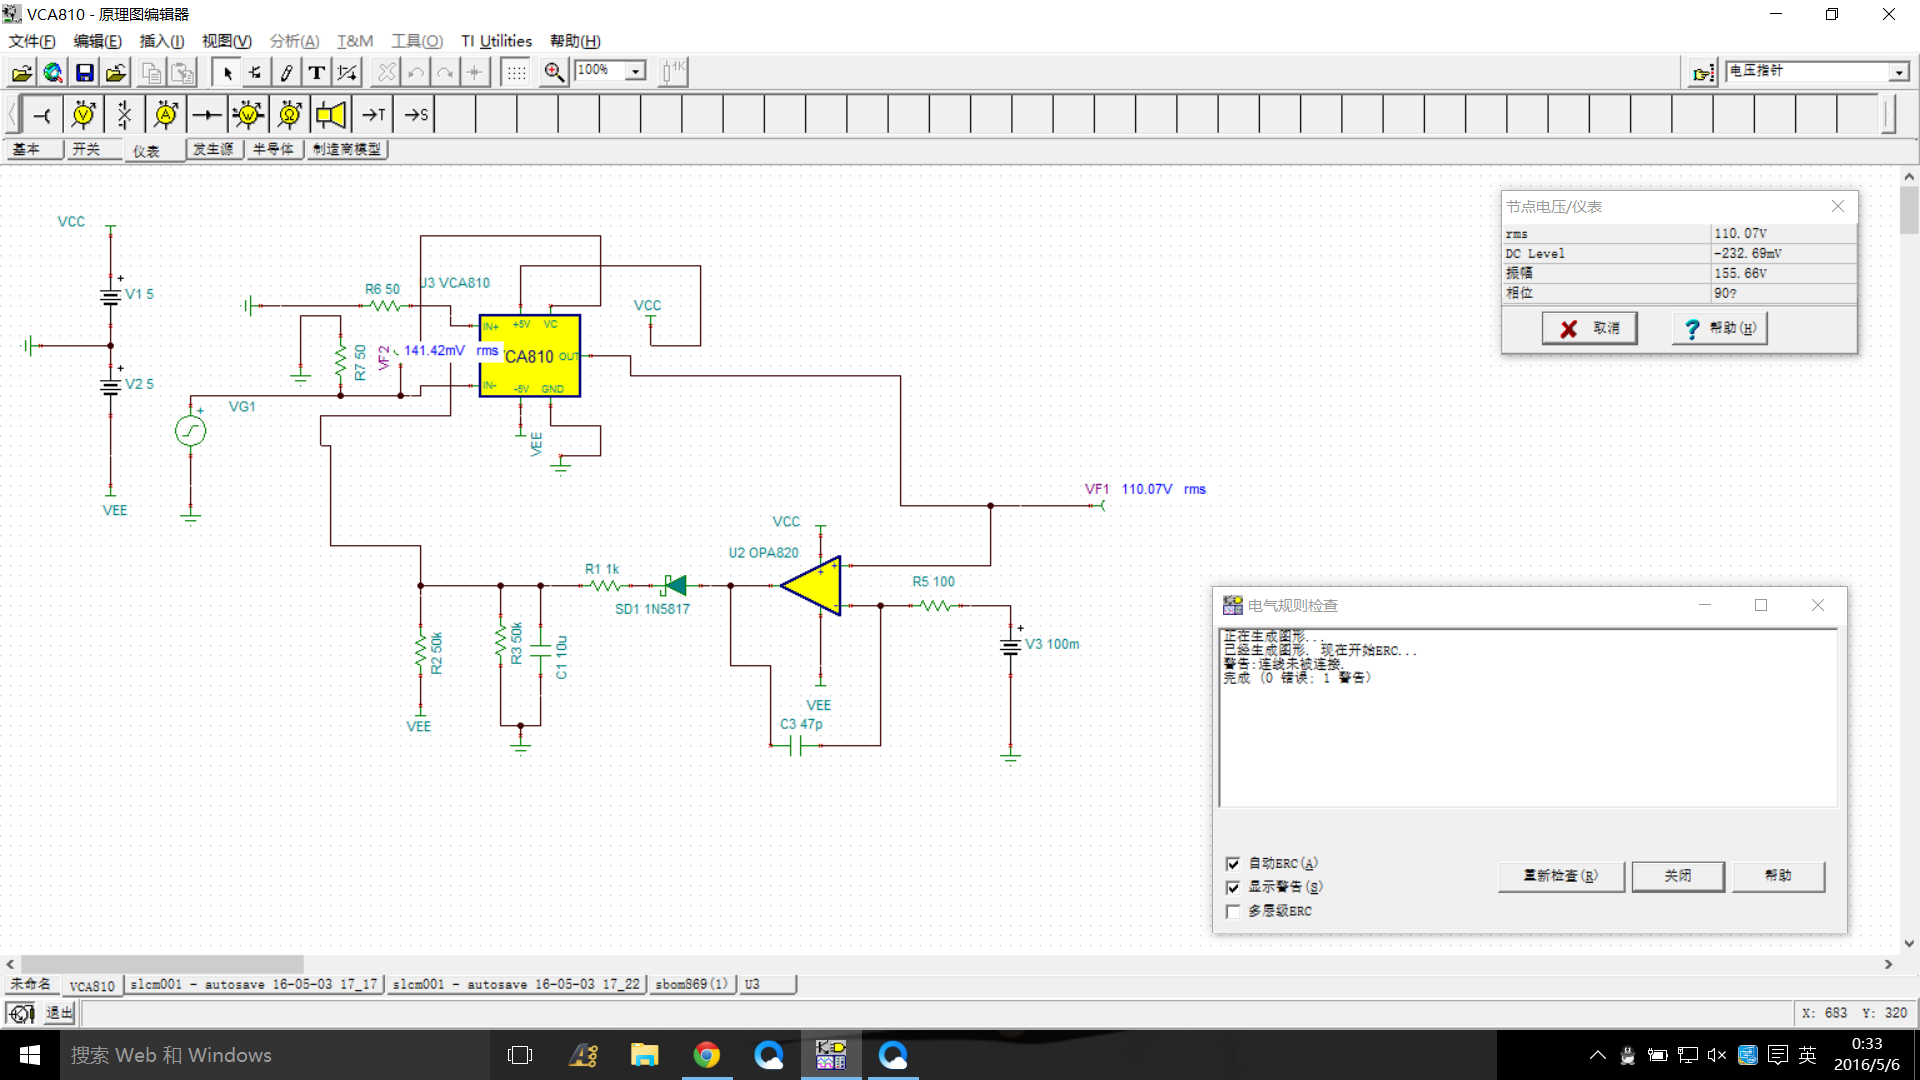Select the wire drawing pencil tool
1920x1080 pixels.
[x=286, y=72]
